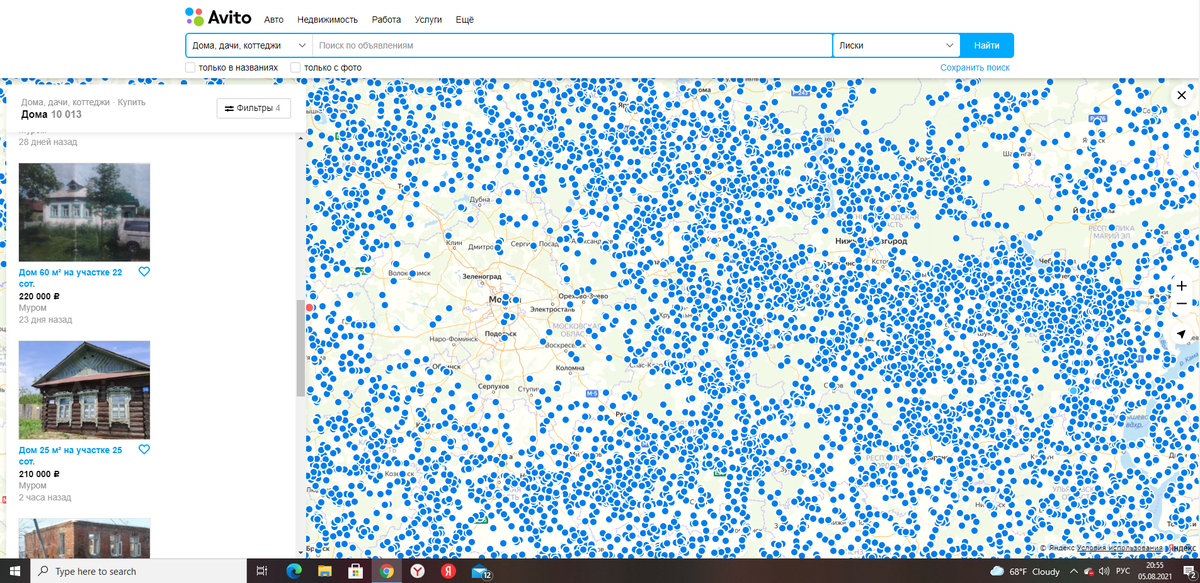Open the wooden house photo thumbnail

point(84,390)
